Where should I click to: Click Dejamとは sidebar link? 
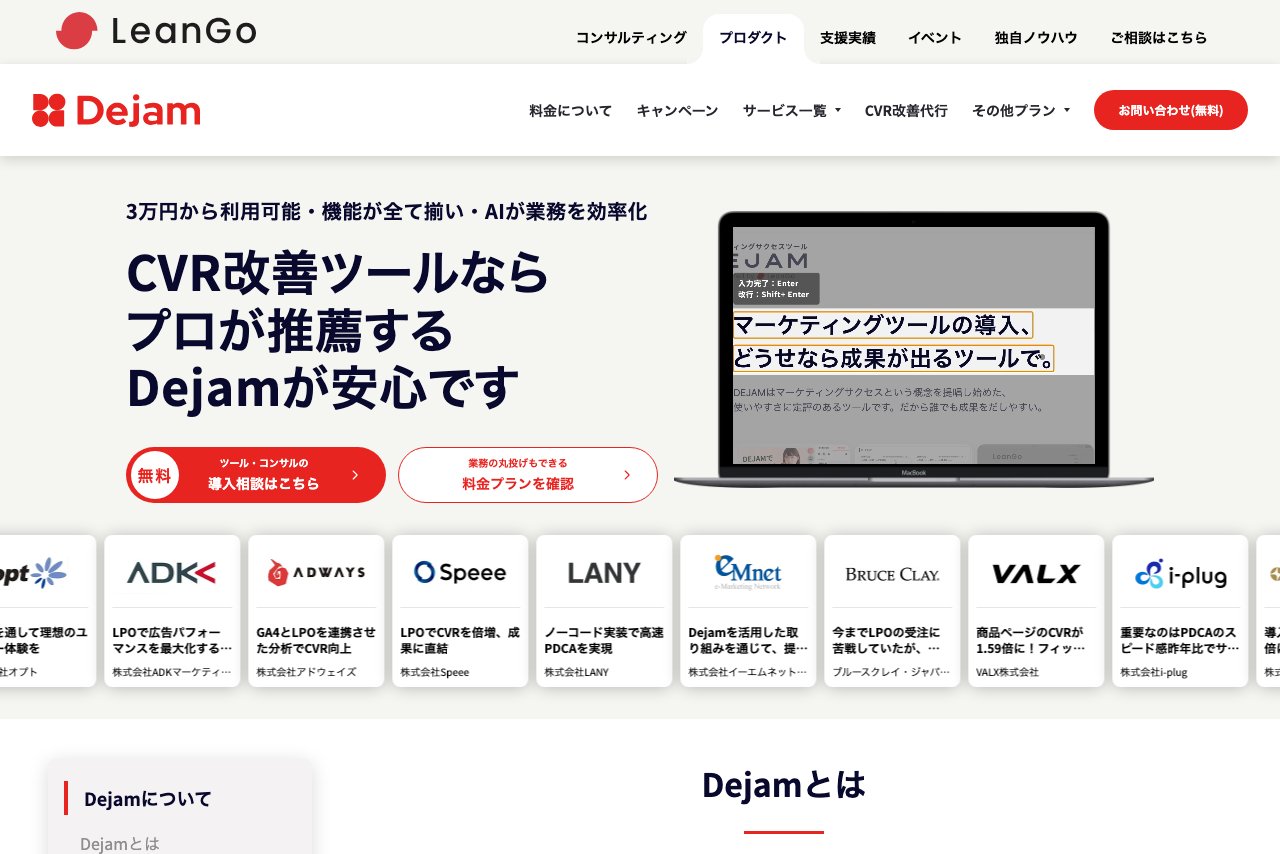coord(120,844)
